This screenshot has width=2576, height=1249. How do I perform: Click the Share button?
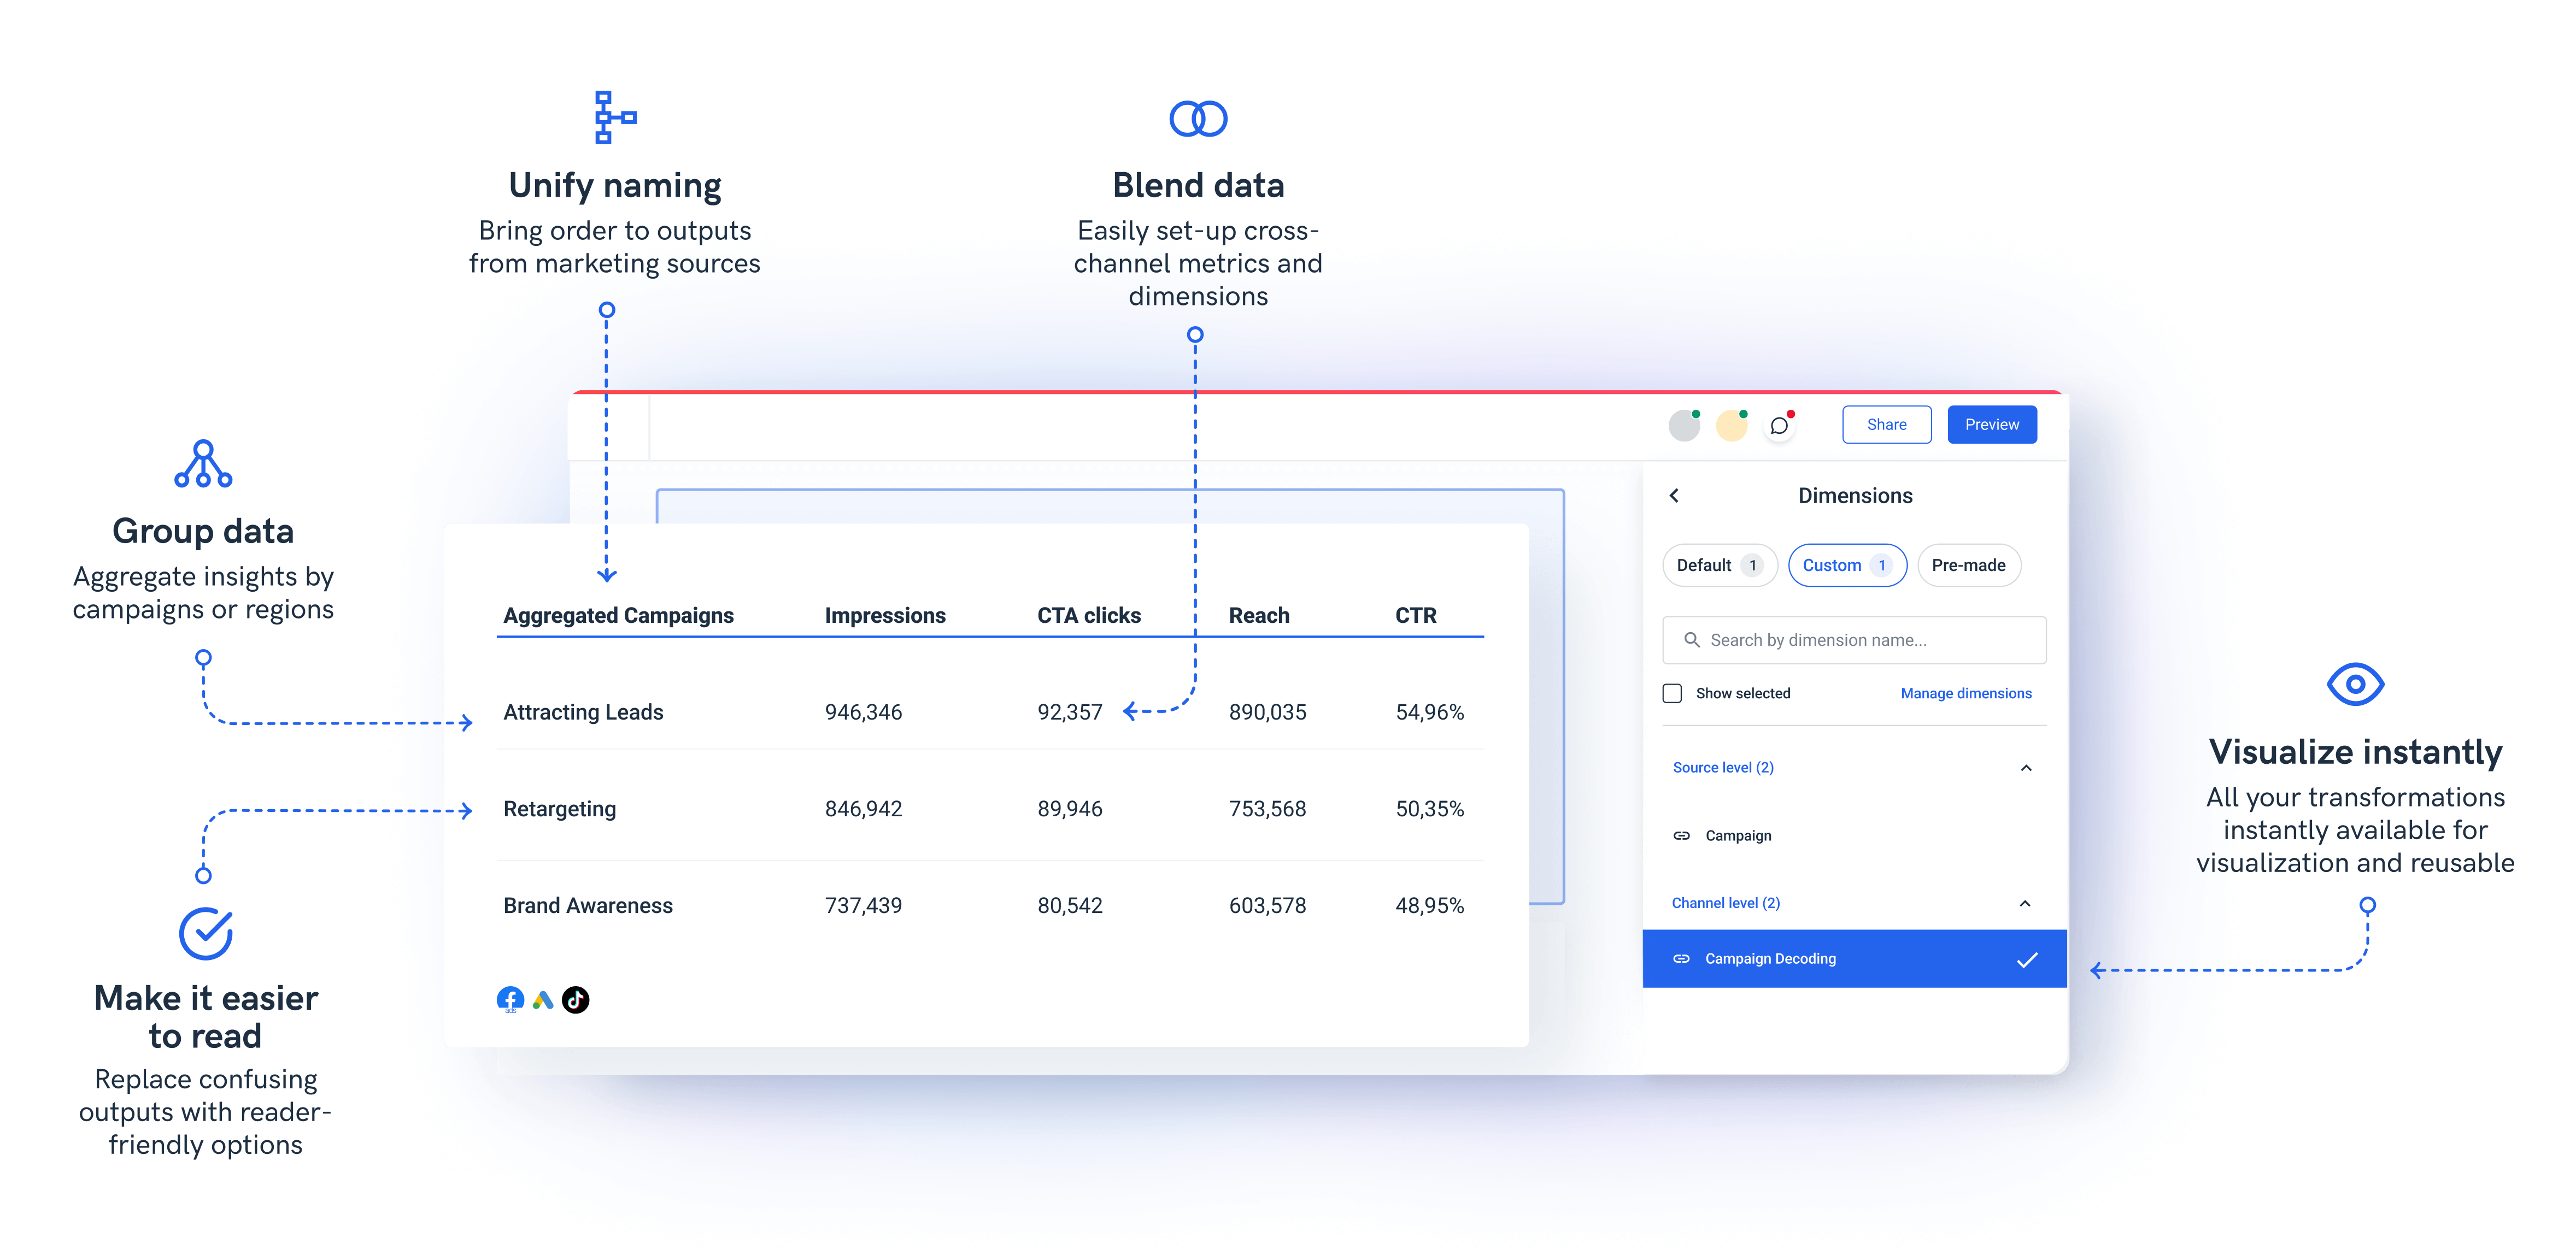[x=1886, y=425]
